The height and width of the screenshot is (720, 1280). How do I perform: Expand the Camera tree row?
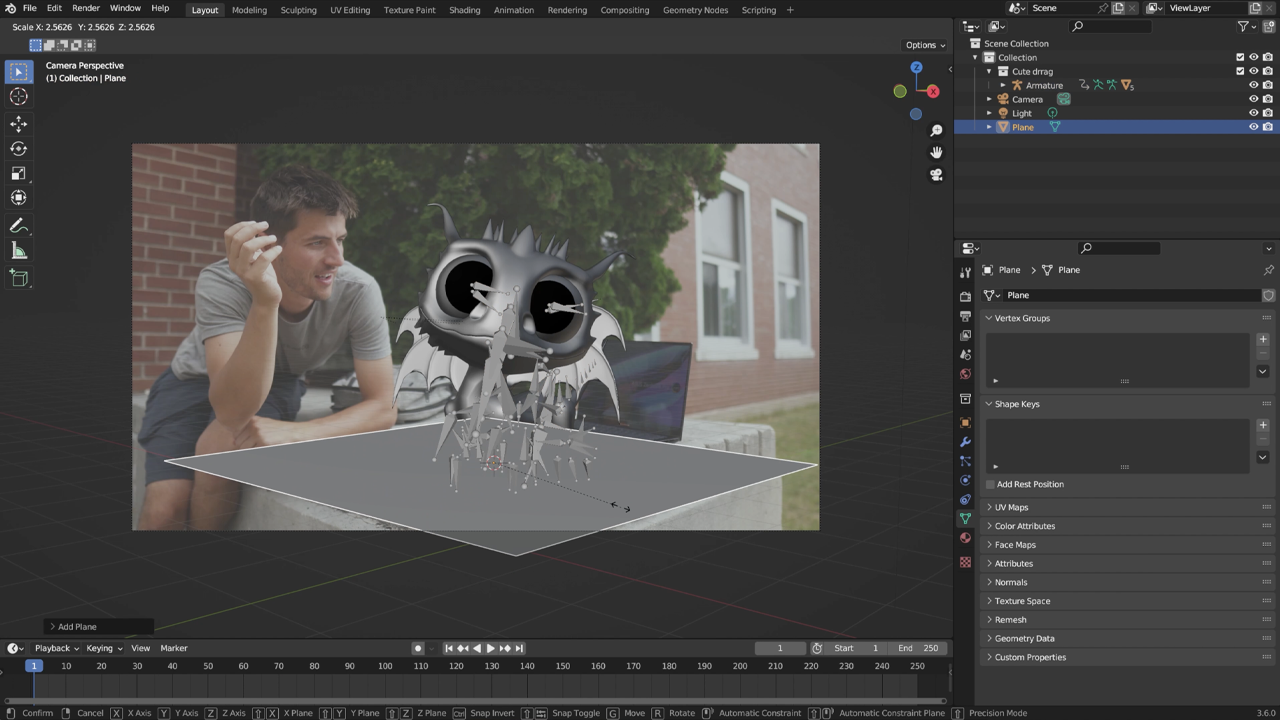[989, 99]
